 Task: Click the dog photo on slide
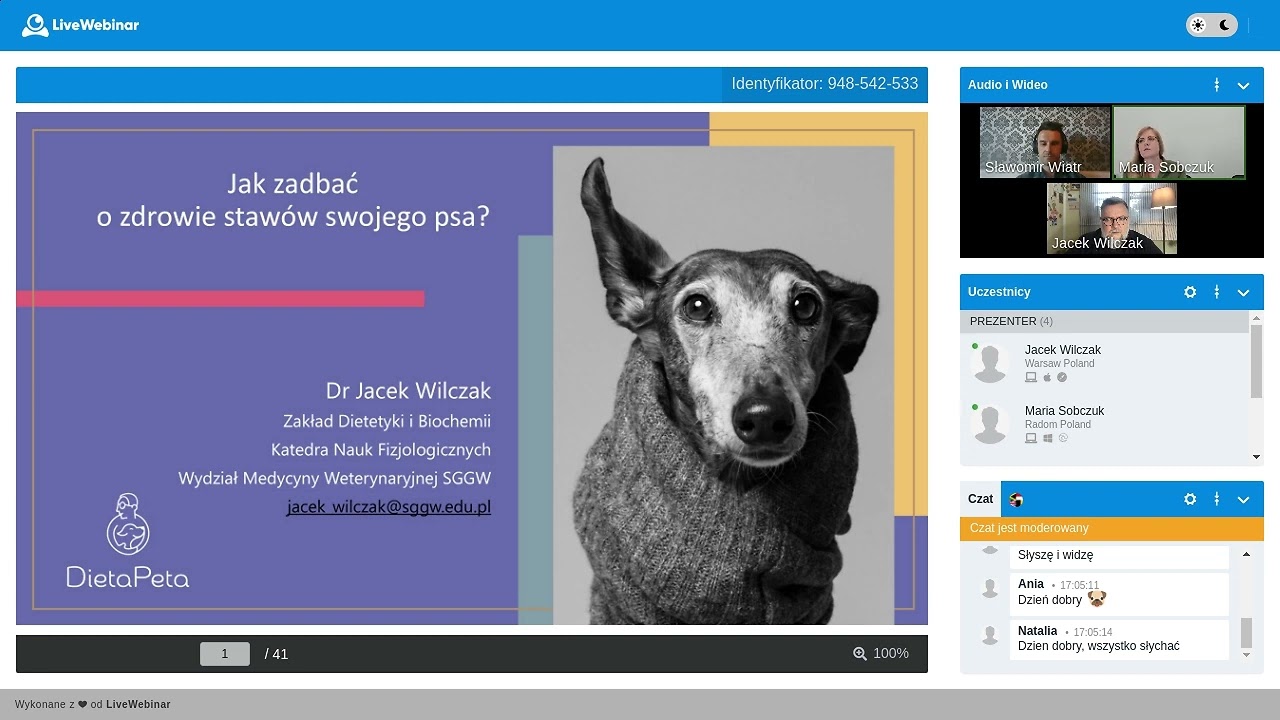[x=724, y=386]
